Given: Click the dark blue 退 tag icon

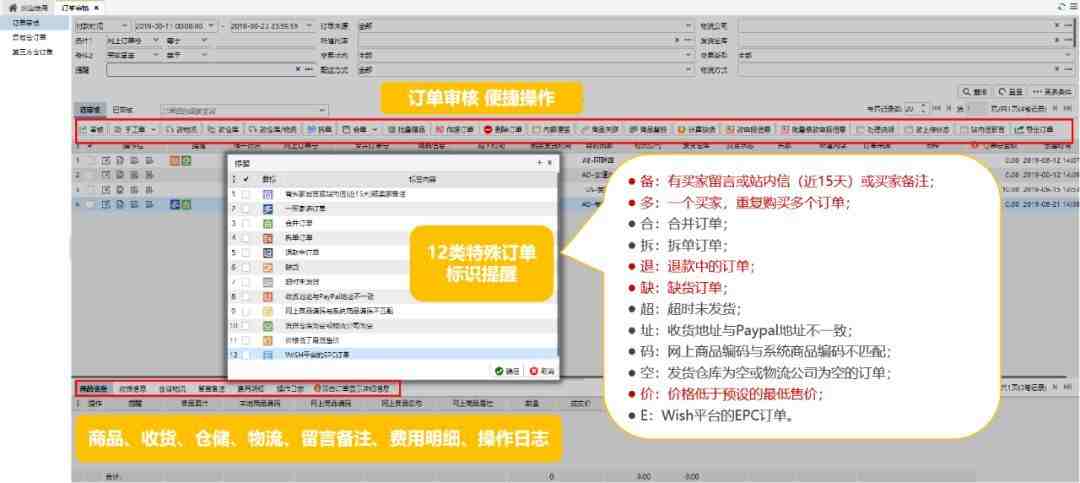Looking at the screenshot, I should (x=268, y=252).
